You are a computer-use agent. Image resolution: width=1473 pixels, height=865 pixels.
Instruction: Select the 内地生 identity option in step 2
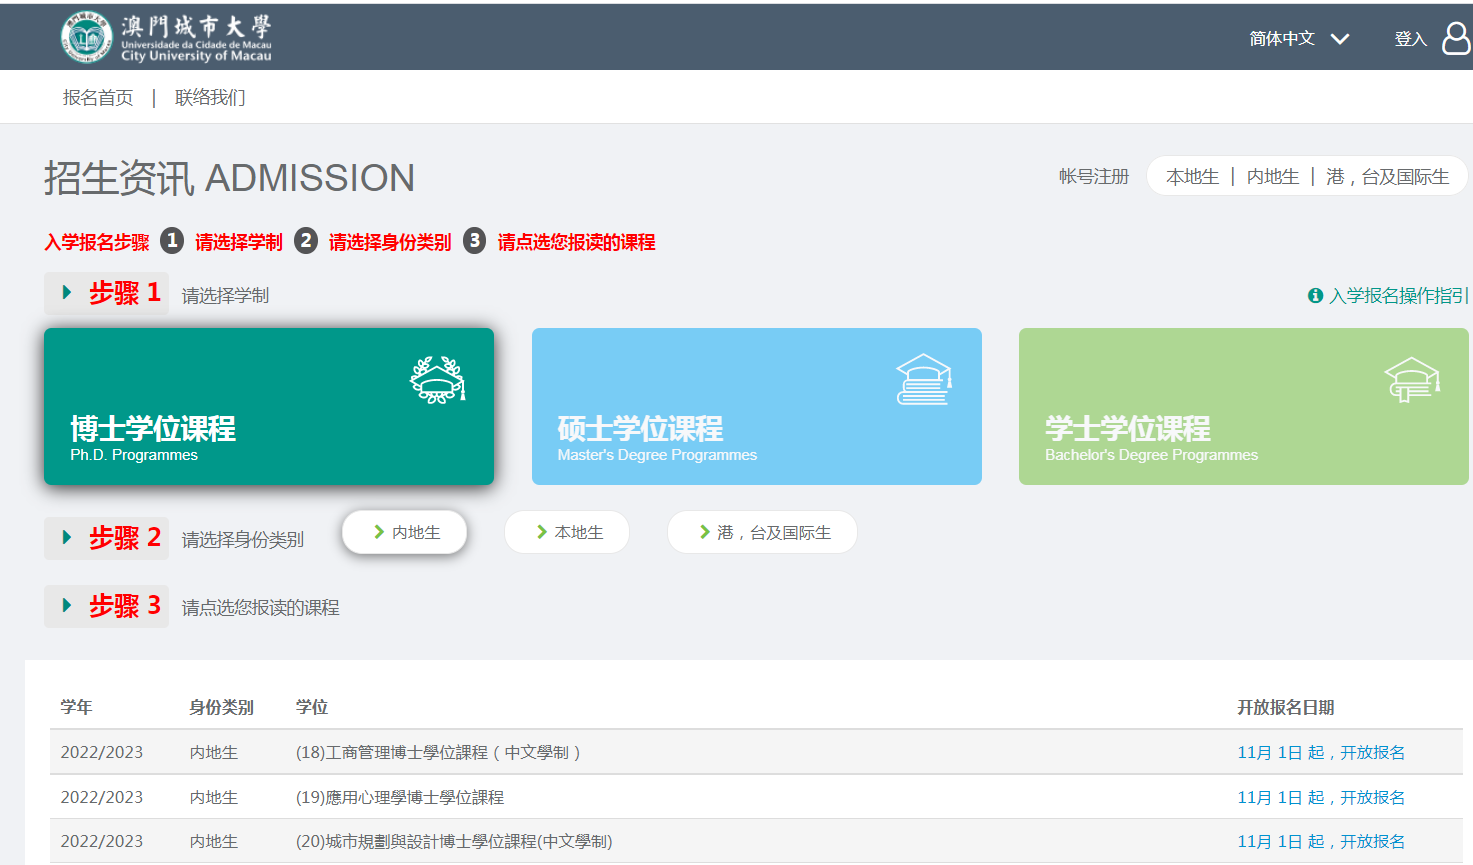click(x=405, y=532)
